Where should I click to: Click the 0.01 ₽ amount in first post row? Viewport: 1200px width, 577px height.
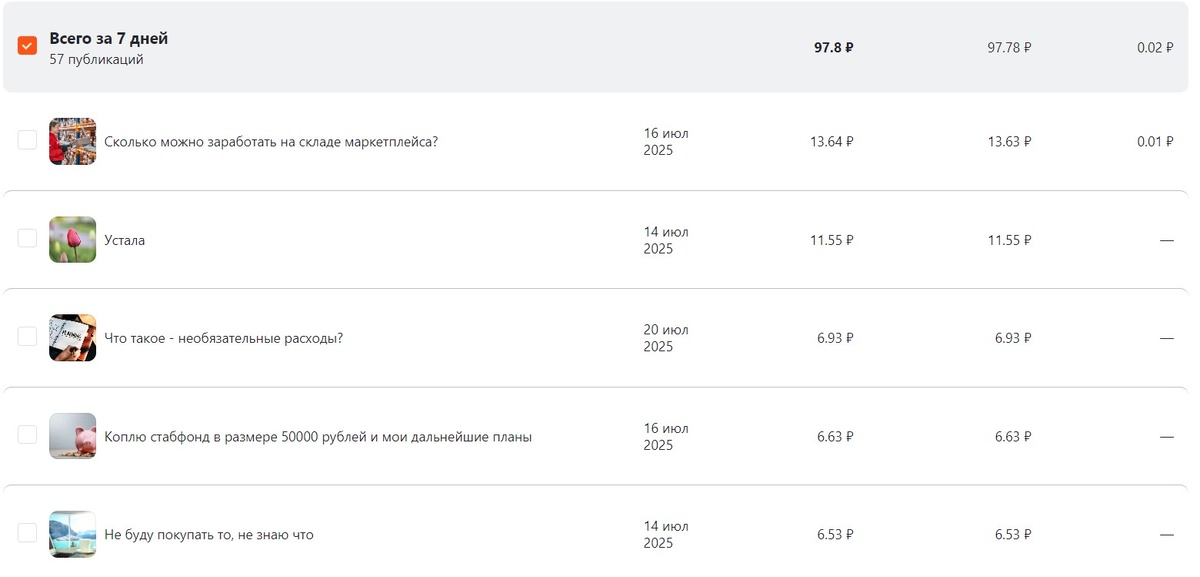tap(1155, 142)
